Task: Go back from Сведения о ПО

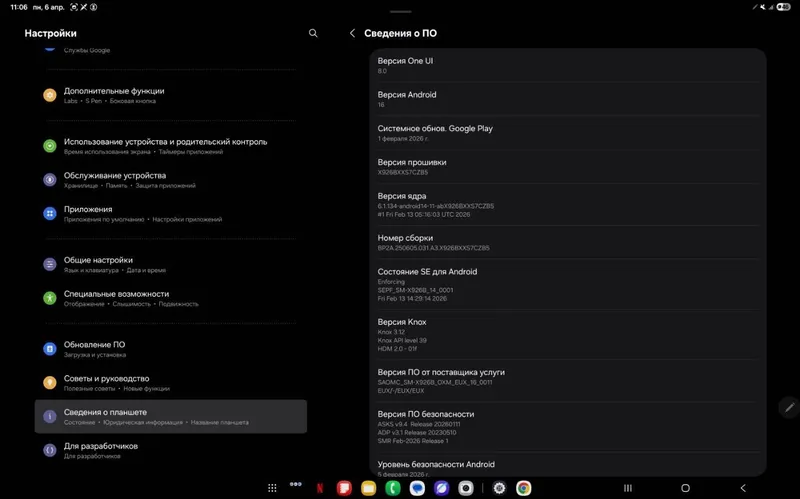Action: [352, 33]
